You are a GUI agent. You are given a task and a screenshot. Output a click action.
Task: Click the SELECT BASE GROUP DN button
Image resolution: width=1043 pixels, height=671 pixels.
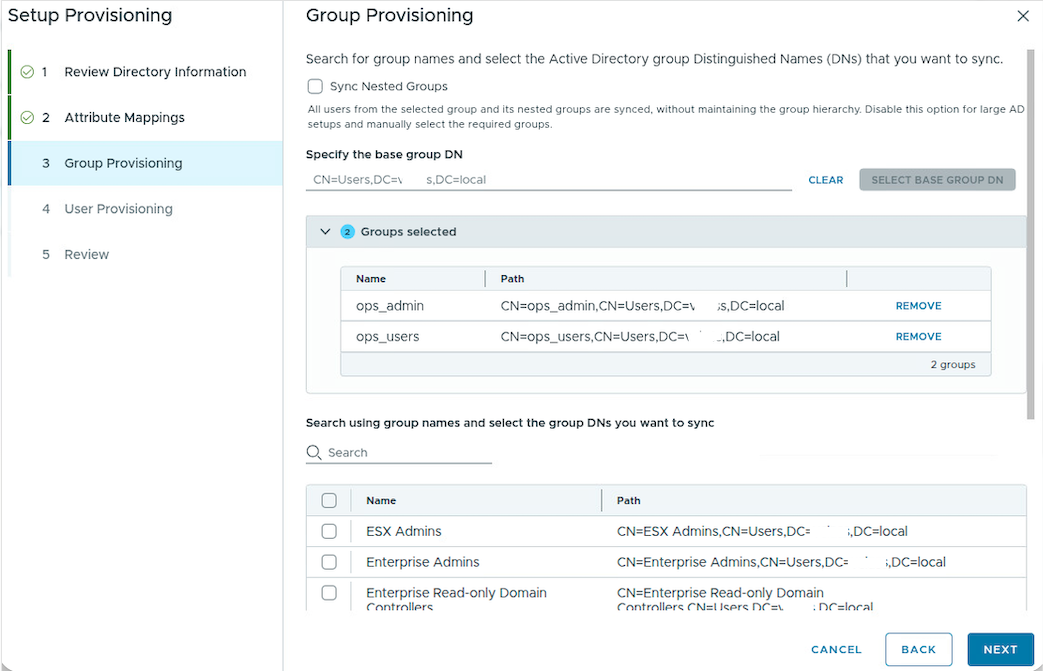[x=937, y=180]
